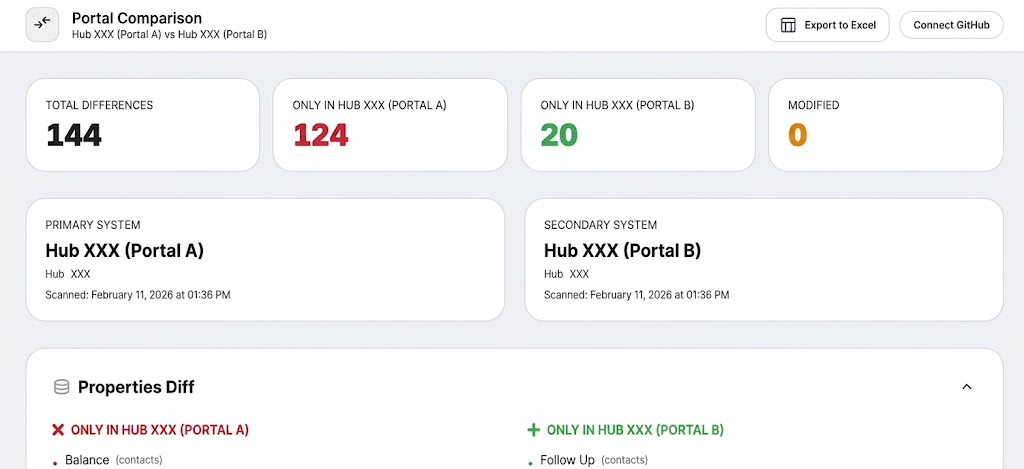Screen dimensions: 1024x469
Task: Select the Only in Portal A 124 card
Action: point(390,125)
